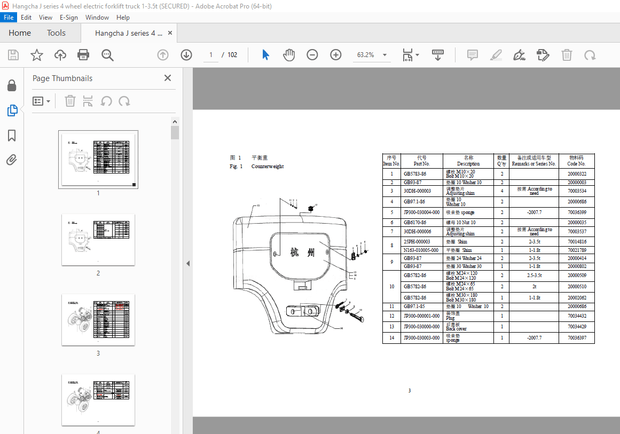Screen dimensions: 620x434
Task: Open the security lock panel icon
Action: point(12,85)
